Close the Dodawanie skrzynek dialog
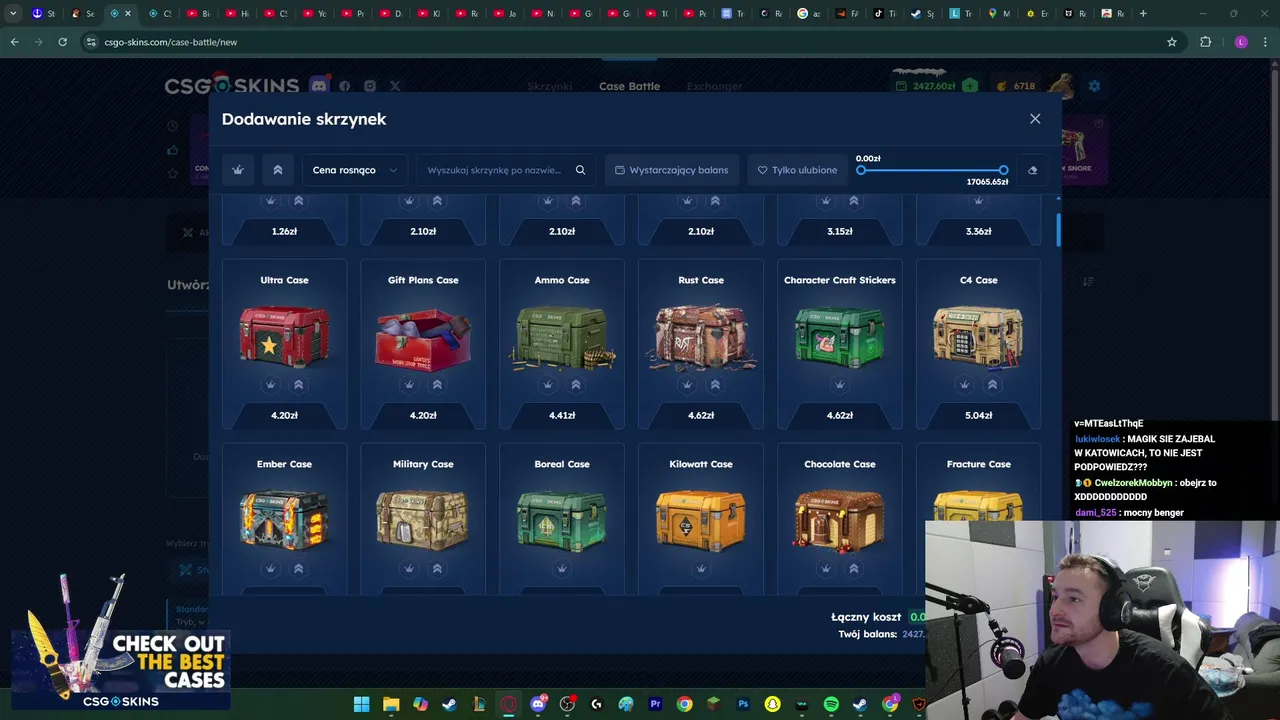This screenshot has width=1280, height=720. click(x=1035, y=119)
